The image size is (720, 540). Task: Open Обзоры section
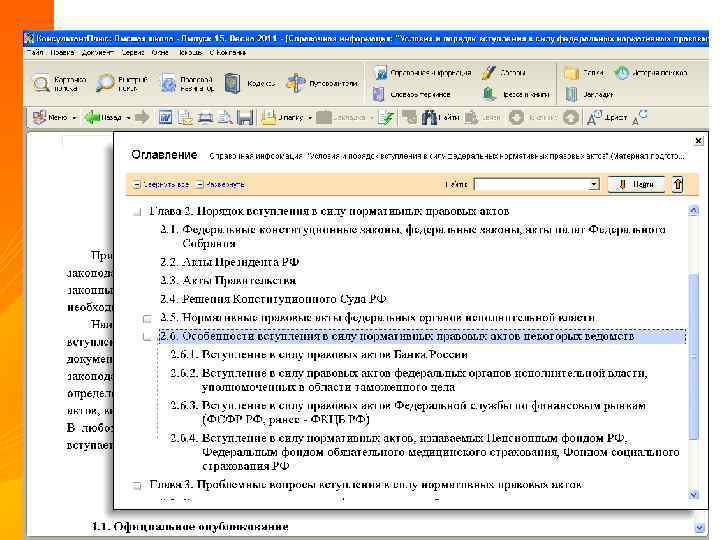coord(504,73)
